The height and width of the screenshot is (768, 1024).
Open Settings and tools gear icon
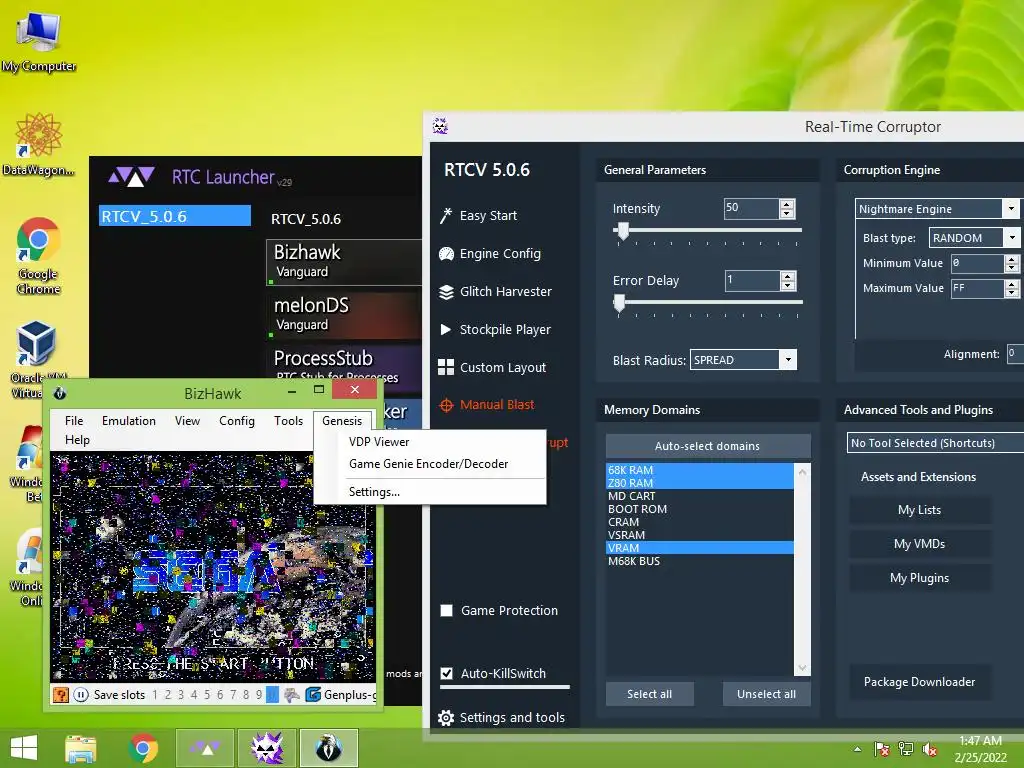pyautogui.click(x=446, y=718)
